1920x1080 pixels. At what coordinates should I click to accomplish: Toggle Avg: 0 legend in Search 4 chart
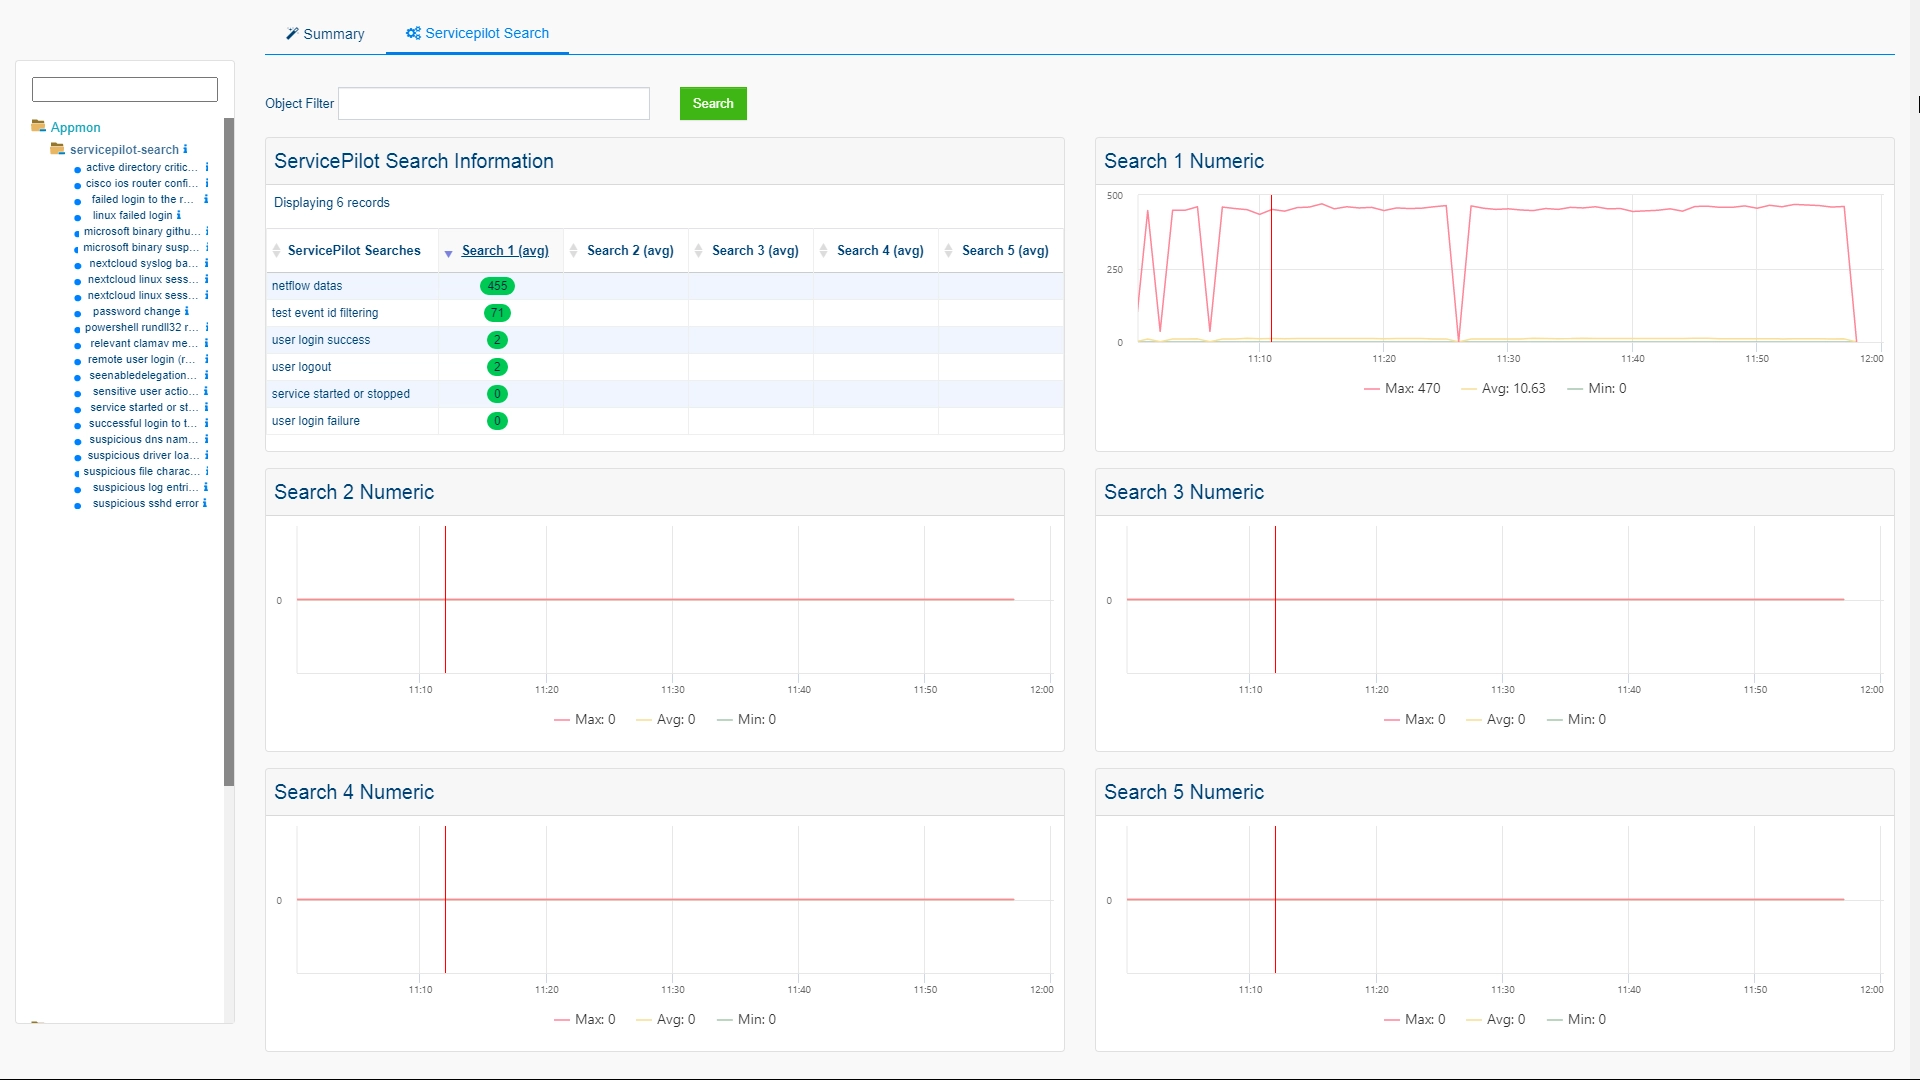(x=666, y=1020)
